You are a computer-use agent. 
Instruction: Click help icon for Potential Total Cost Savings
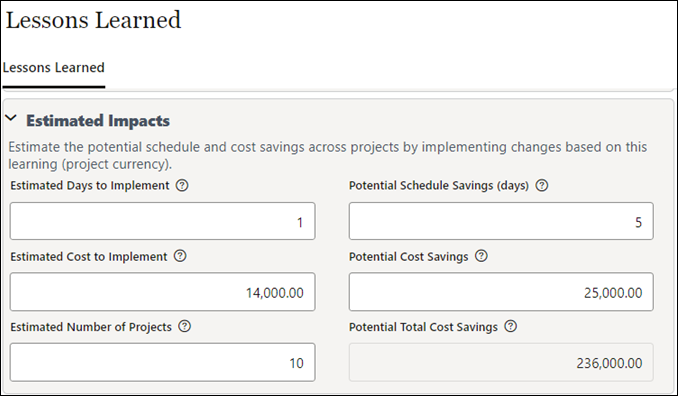click(511, 326)
